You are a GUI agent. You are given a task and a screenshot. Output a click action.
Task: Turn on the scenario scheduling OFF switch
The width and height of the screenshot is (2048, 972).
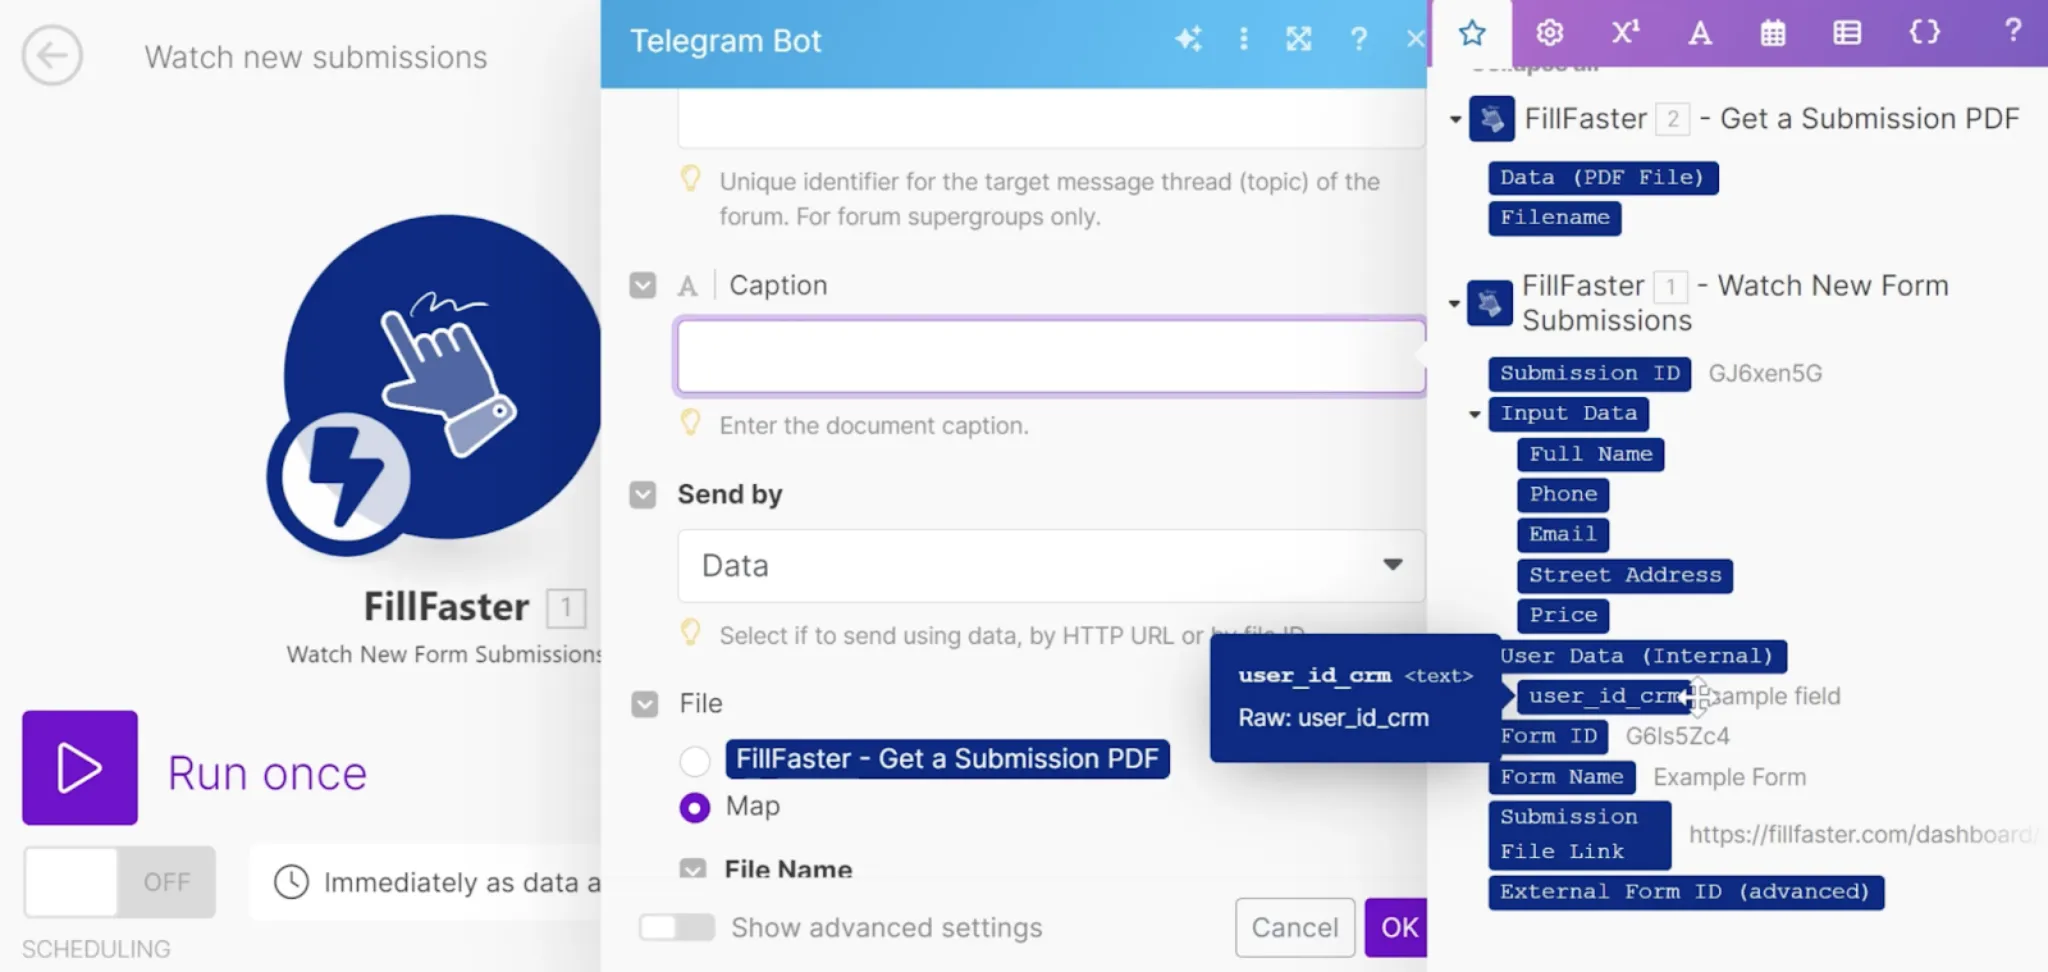[x=120, y=882]
